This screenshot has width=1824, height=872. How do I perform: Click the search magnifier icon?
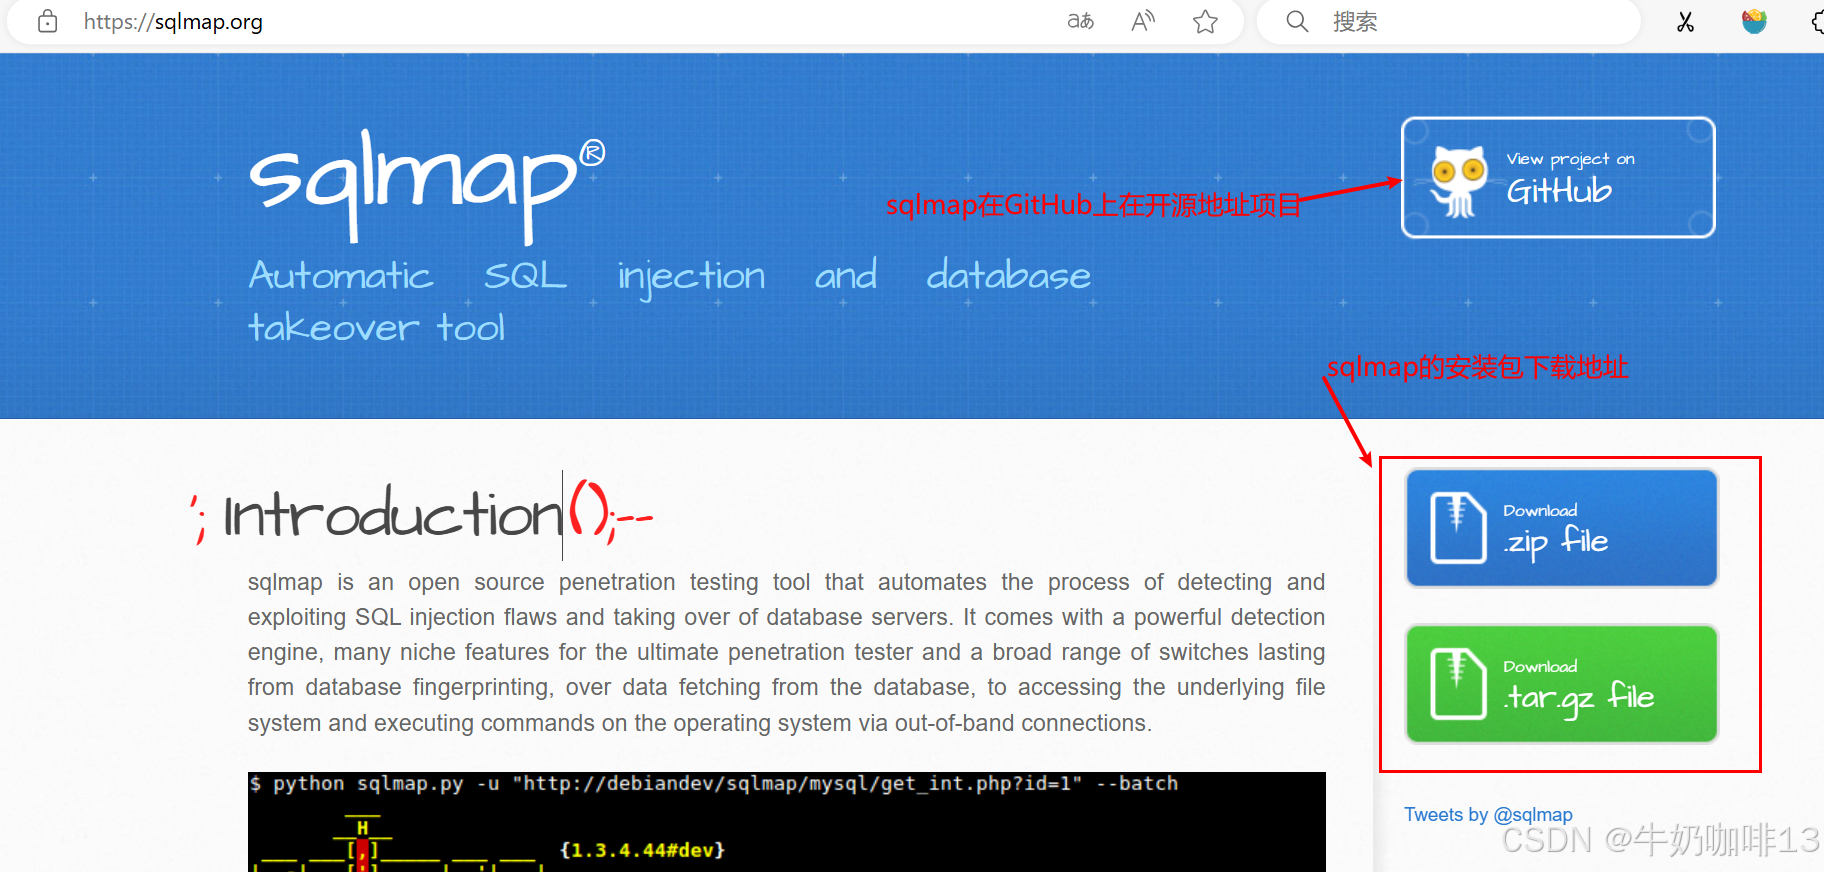tap(1297, 21)
